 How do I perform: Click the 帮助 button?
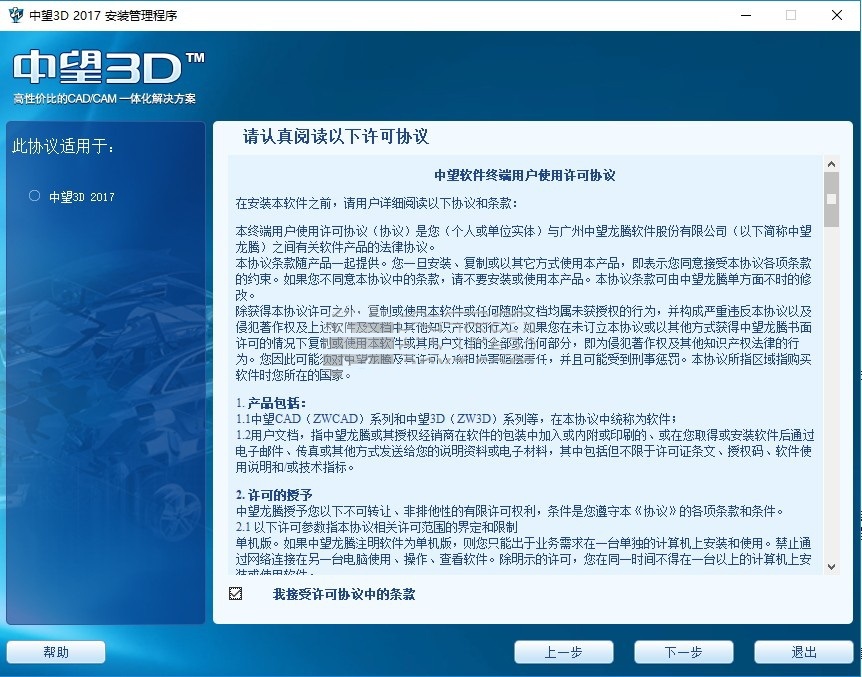click(55, 651)
